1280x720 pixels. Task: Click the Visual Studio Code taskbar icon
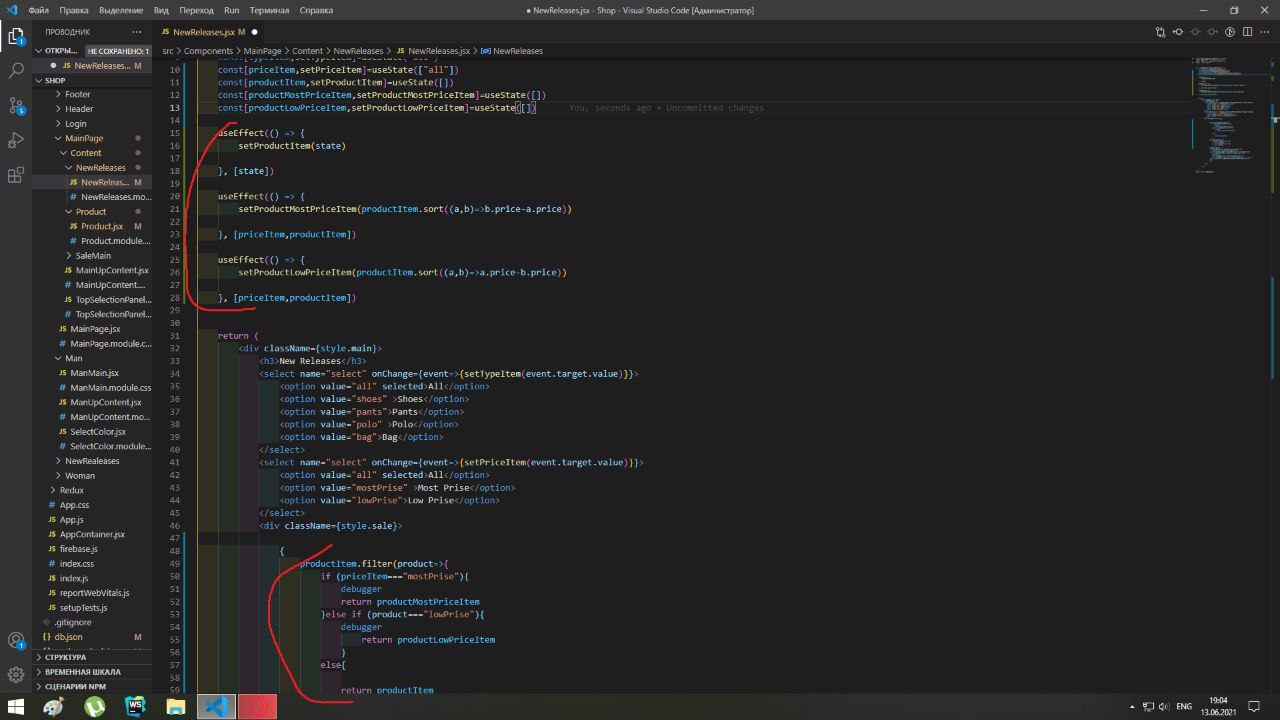[x=216, y=706]
